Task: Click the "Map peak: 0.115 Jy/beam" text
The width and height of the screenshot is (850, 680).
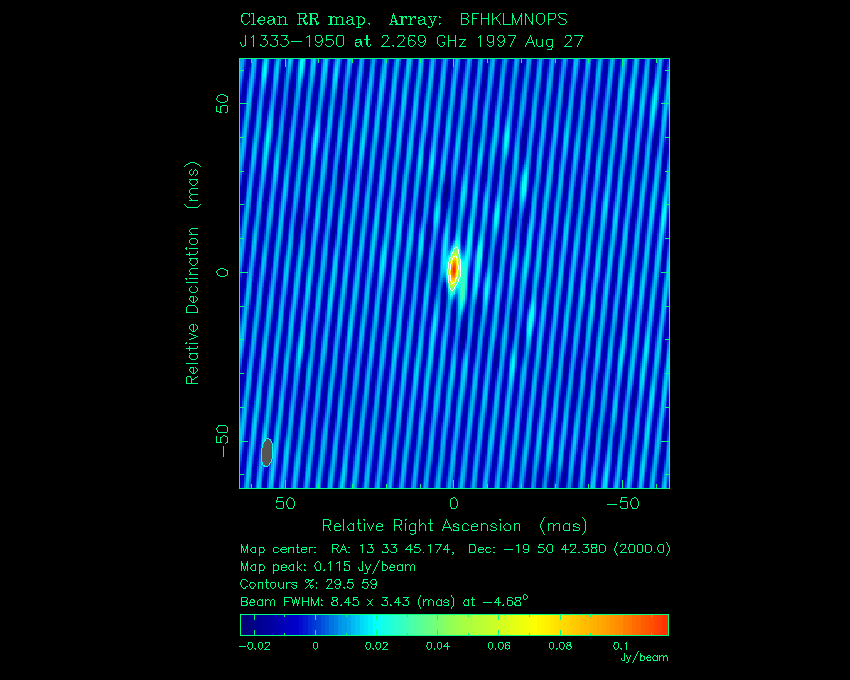Action: (327, 567)
